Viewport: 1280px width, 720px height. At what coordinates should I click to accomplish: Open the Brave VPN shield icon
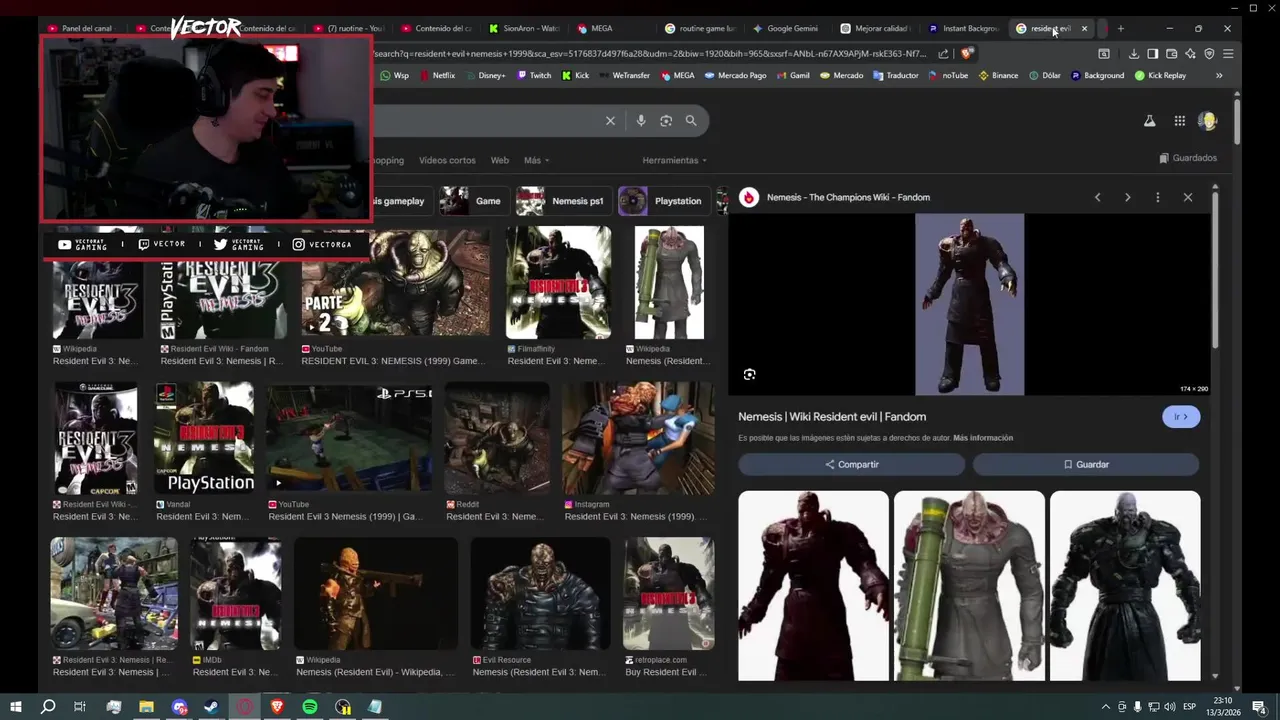[1210, 54]
